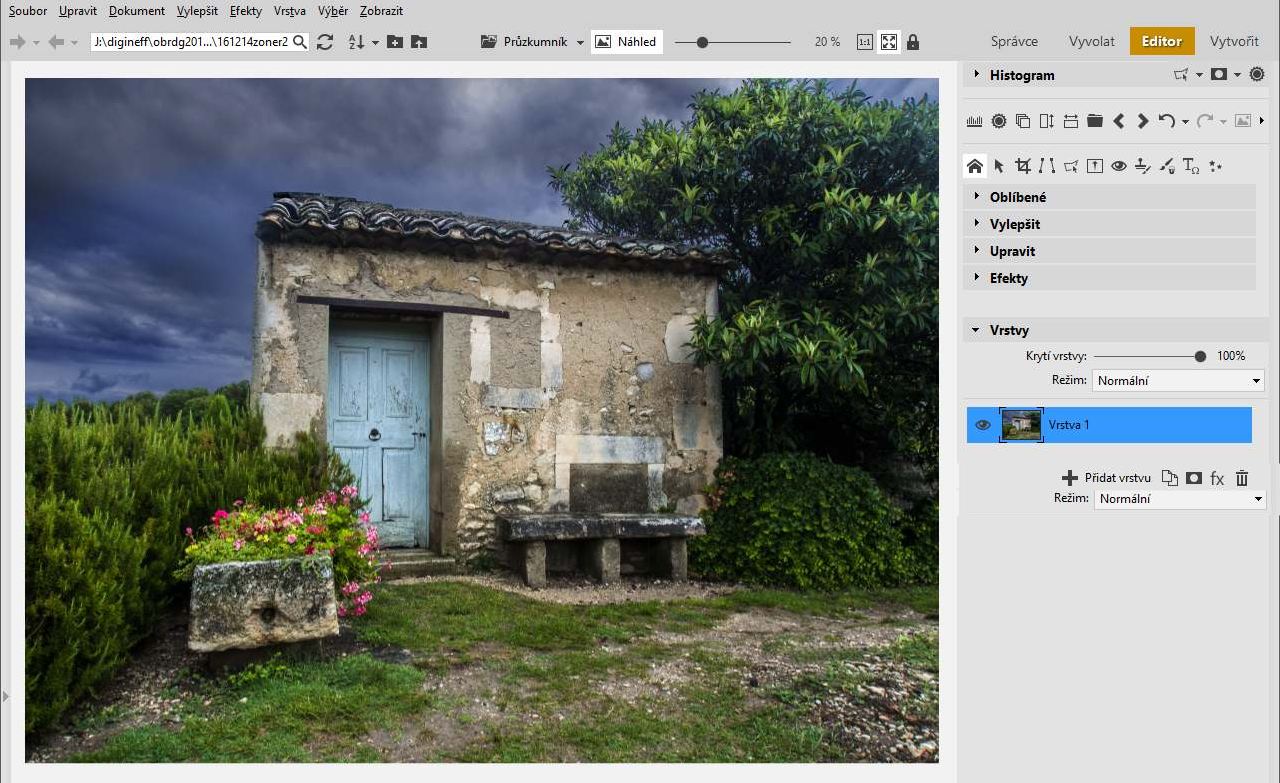Click the new folder plus icon
This screenshot has width=1280, height=783.
pos(395,42)
